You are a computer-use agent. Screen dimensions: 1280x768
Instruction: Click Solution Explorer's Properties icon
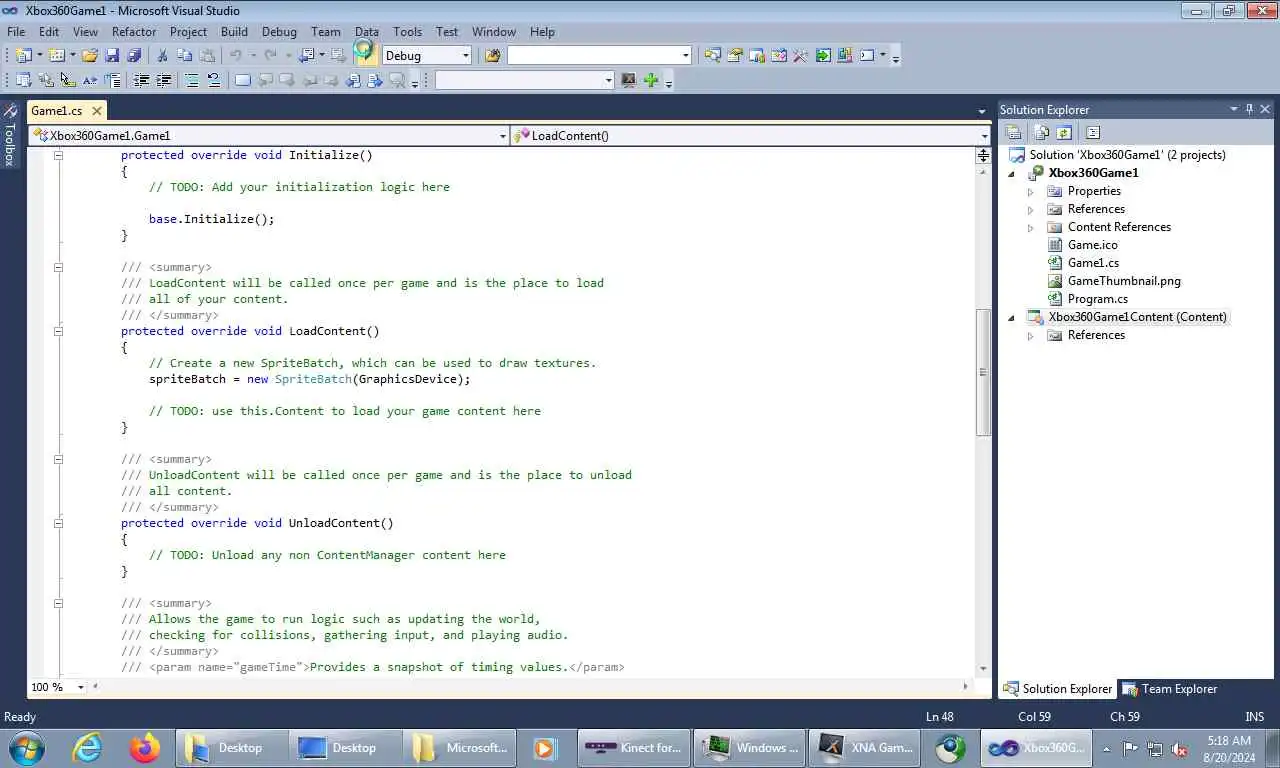(x=1013, y=132)
